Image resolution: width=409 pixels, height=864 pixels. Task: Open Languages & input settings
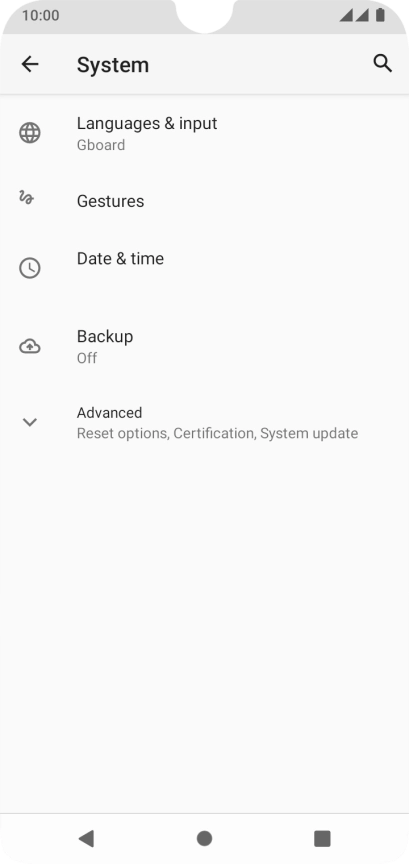pos(204,133)
